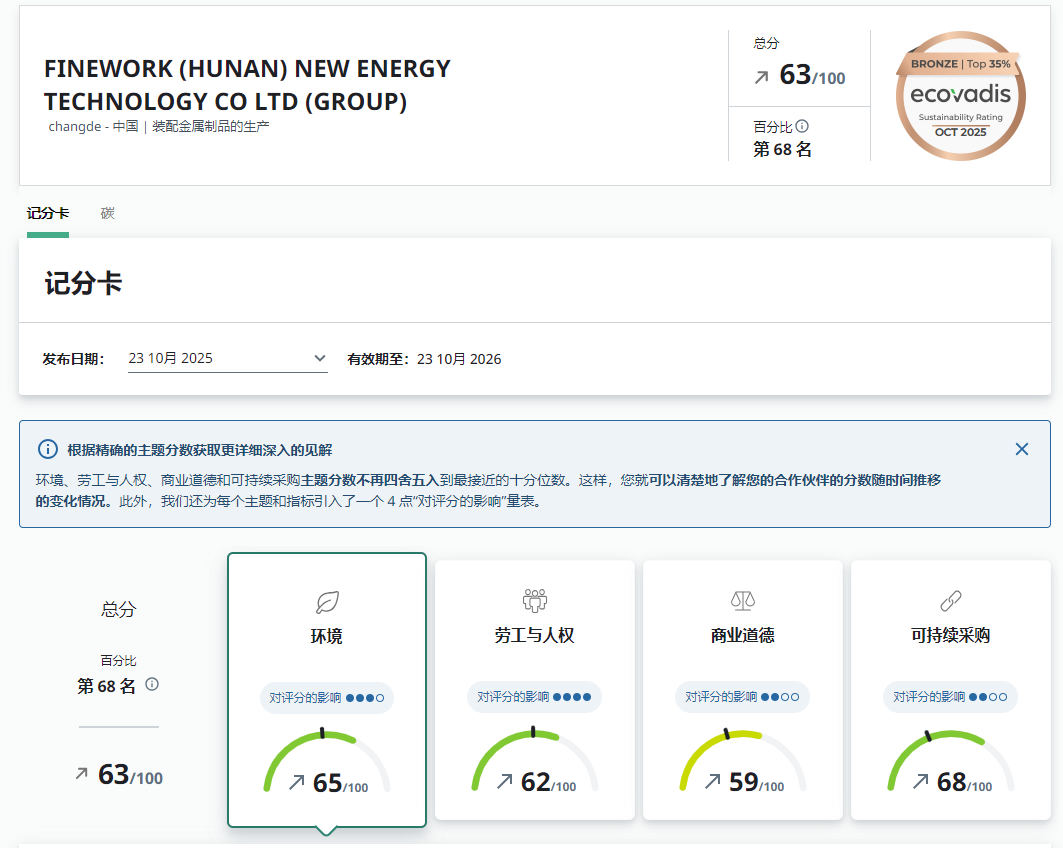
Task: Click the people icon on 劳工与人权 card
Action: click(x=535, y=601)
